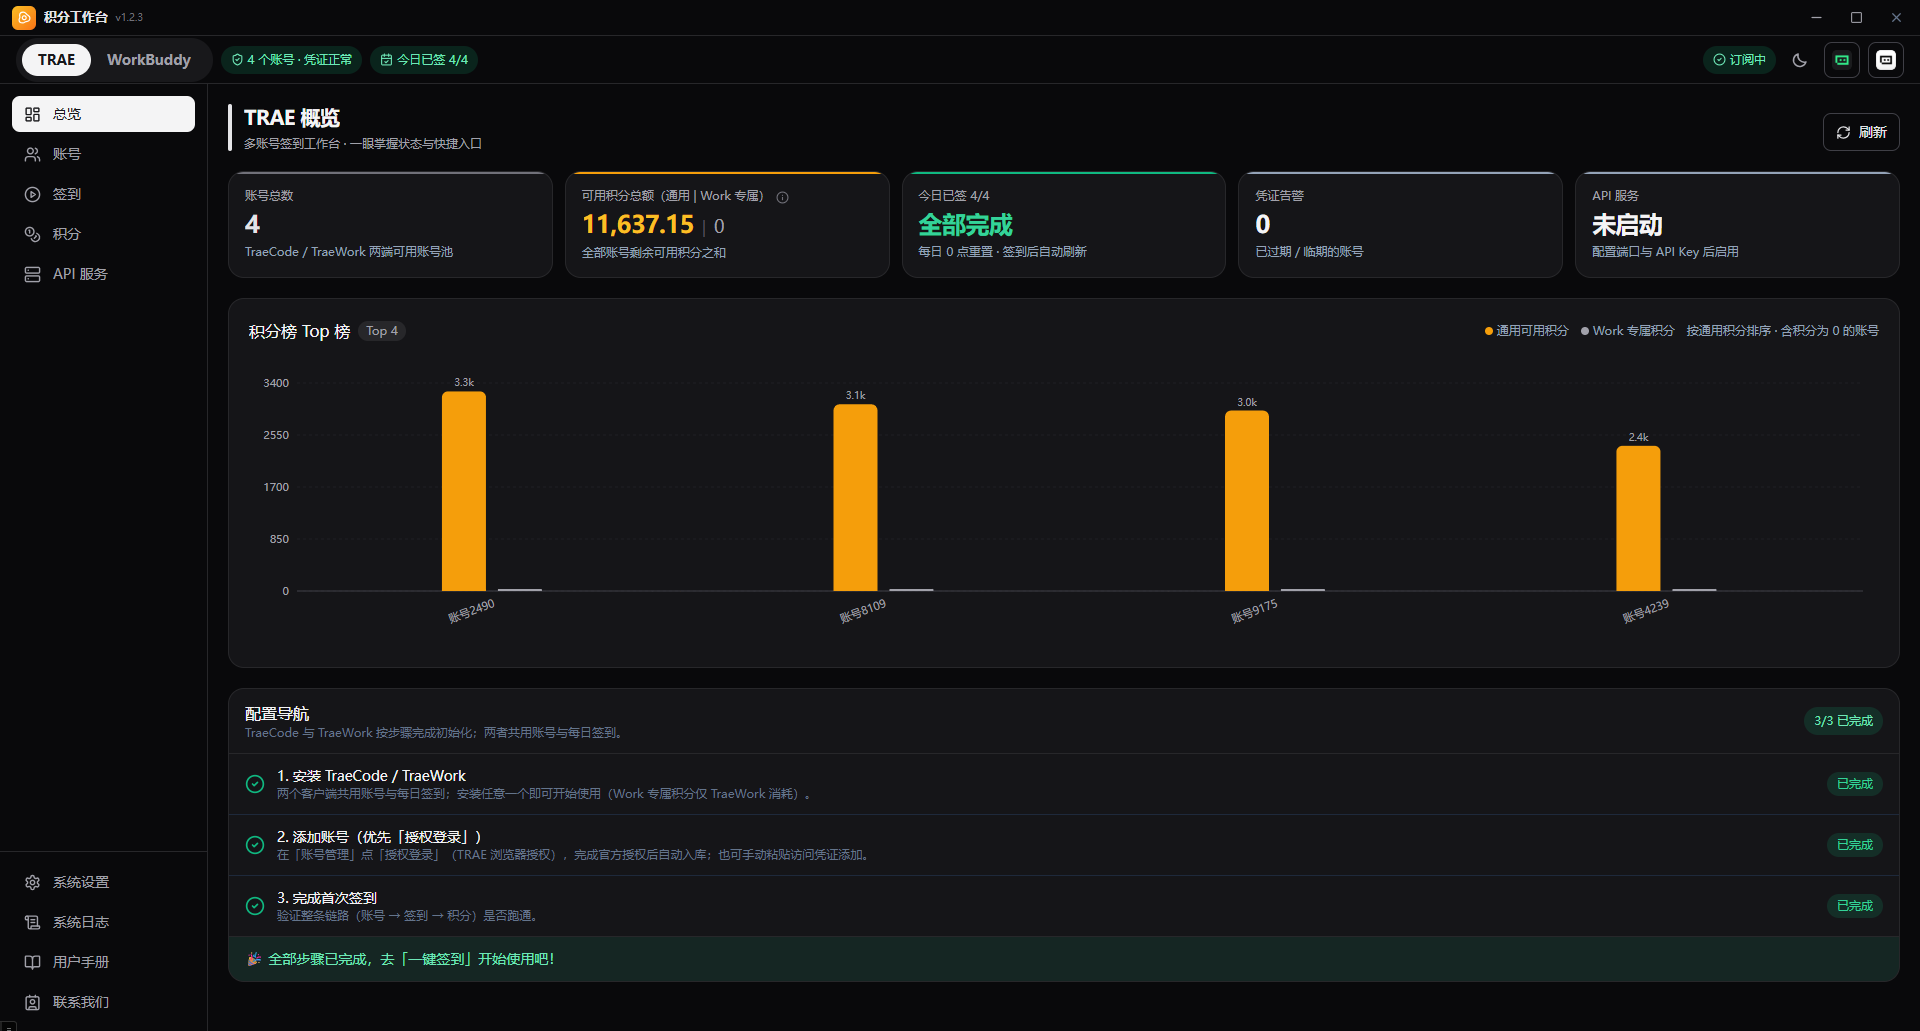Click the bar for 账号2490

click(464, 491)
